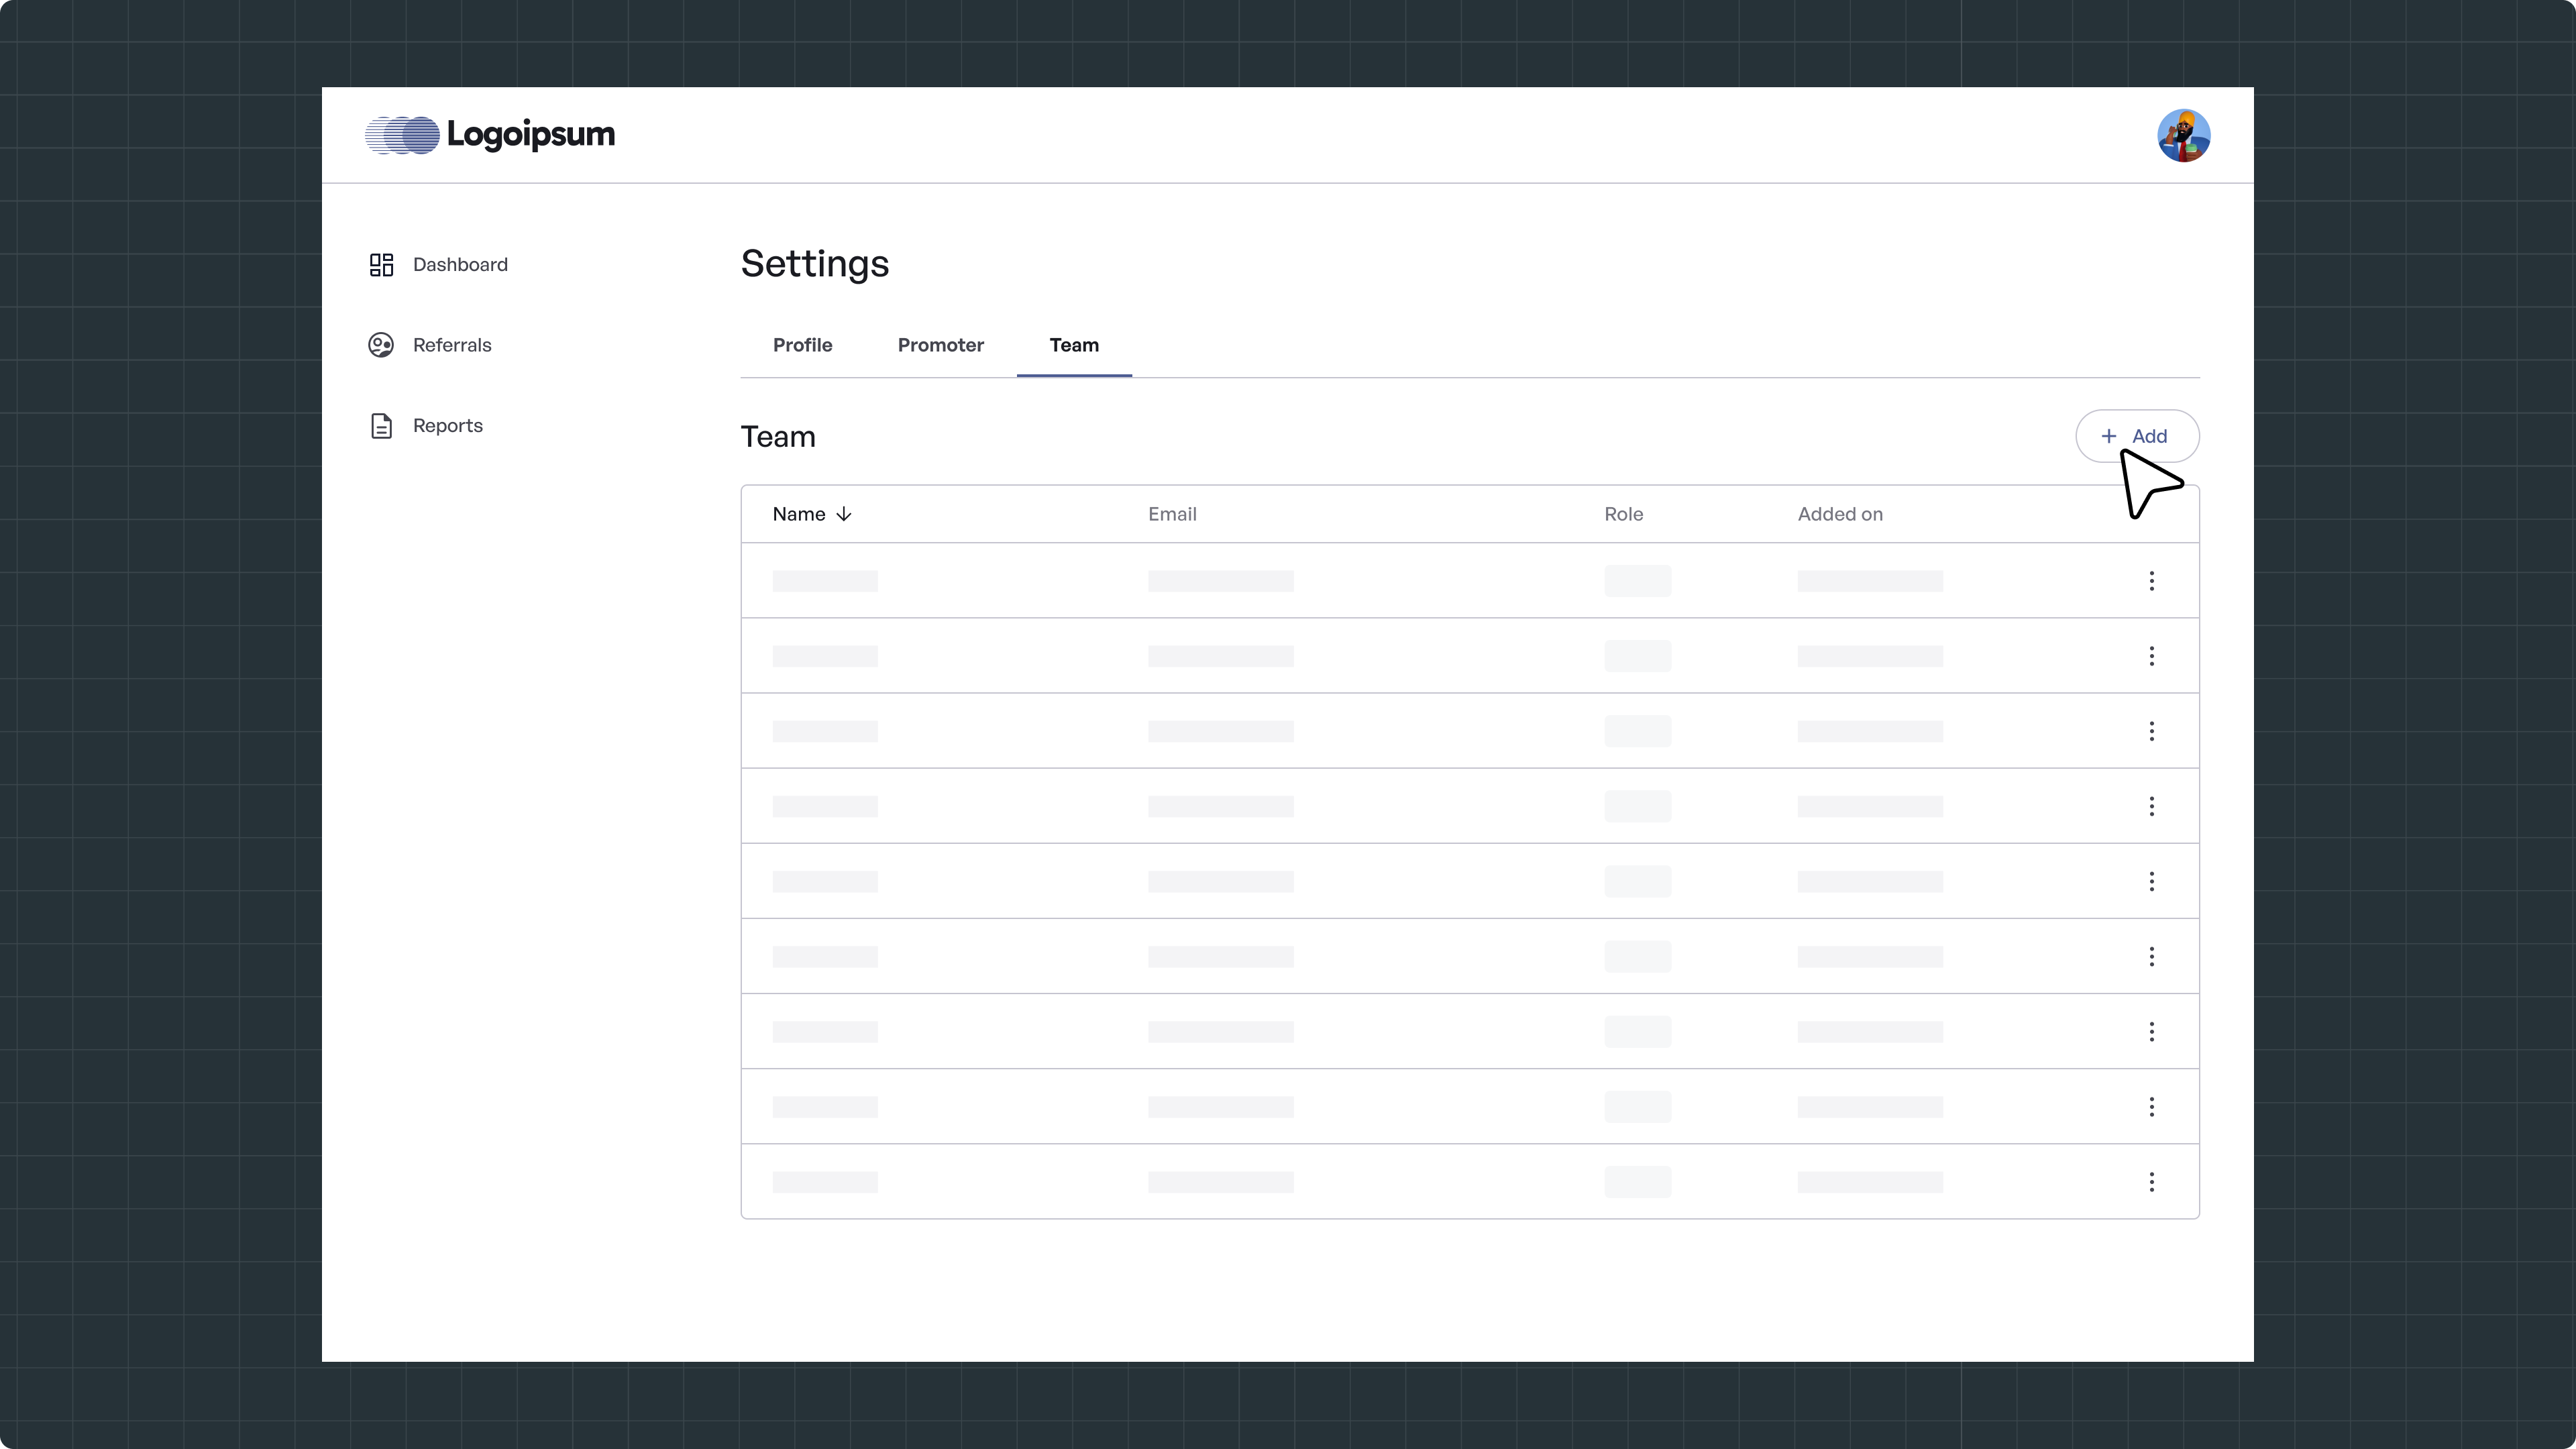Viewport: 2576px width, 1449px height.
Task: Go to Referrals page link
Action: click(x=452, y=345)
